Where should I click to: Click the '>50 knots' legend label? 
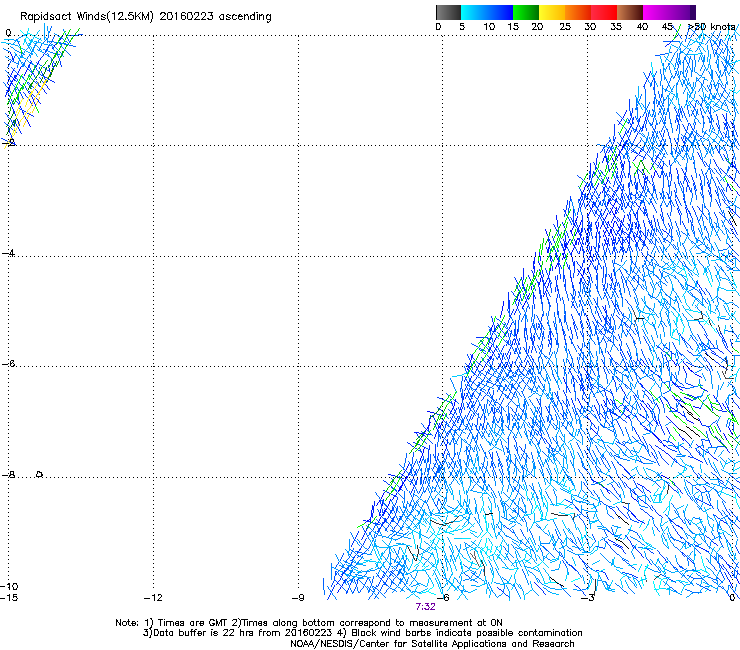tap(712, 27)
